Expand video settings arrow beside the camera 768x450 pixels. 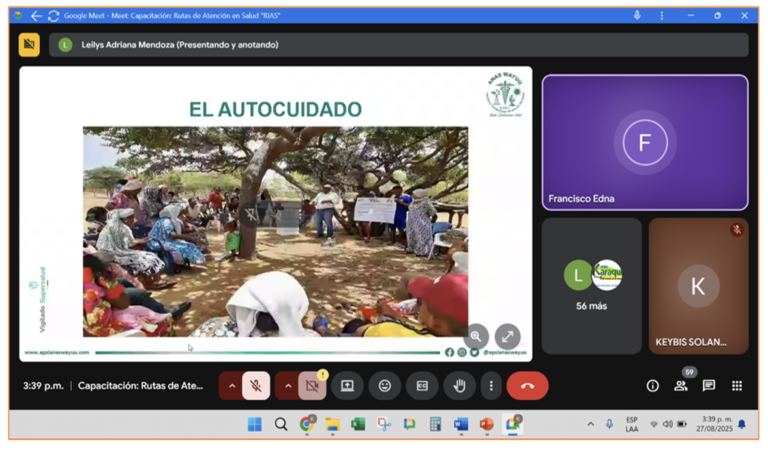[x=288, y=386]
